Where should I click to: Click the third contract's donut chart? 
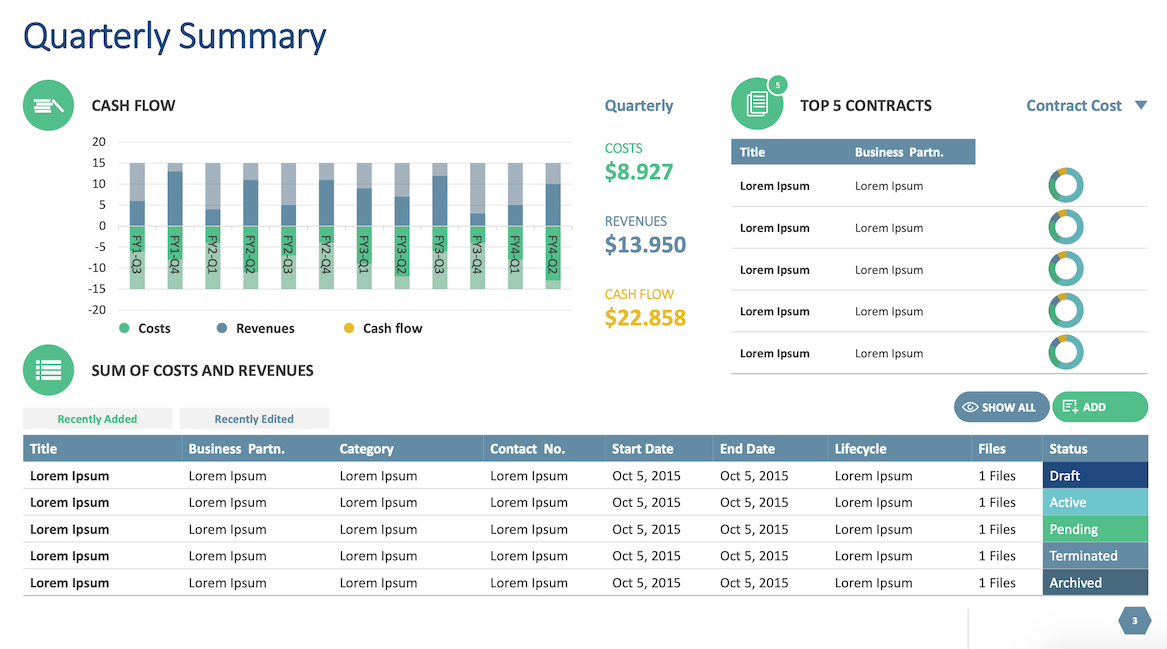click(1065, 270)
